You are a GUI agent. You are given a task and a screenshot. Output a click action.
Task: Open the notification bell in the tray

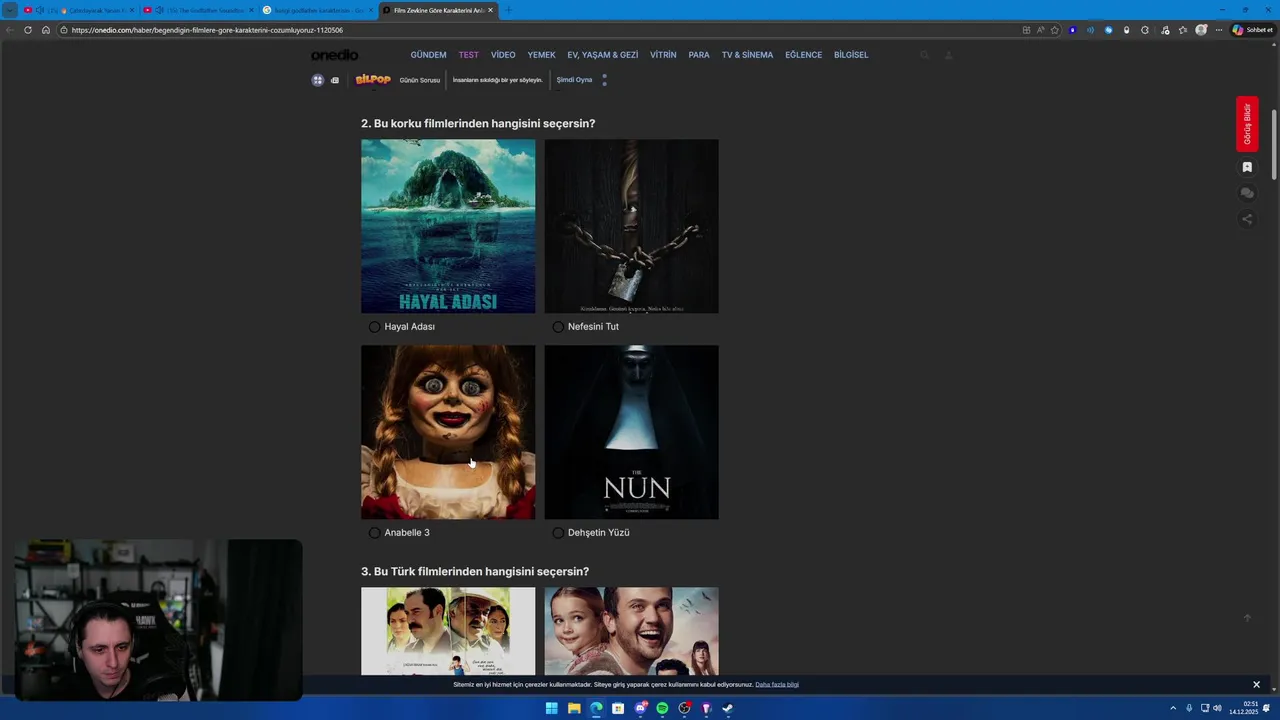click(1266, 708)
